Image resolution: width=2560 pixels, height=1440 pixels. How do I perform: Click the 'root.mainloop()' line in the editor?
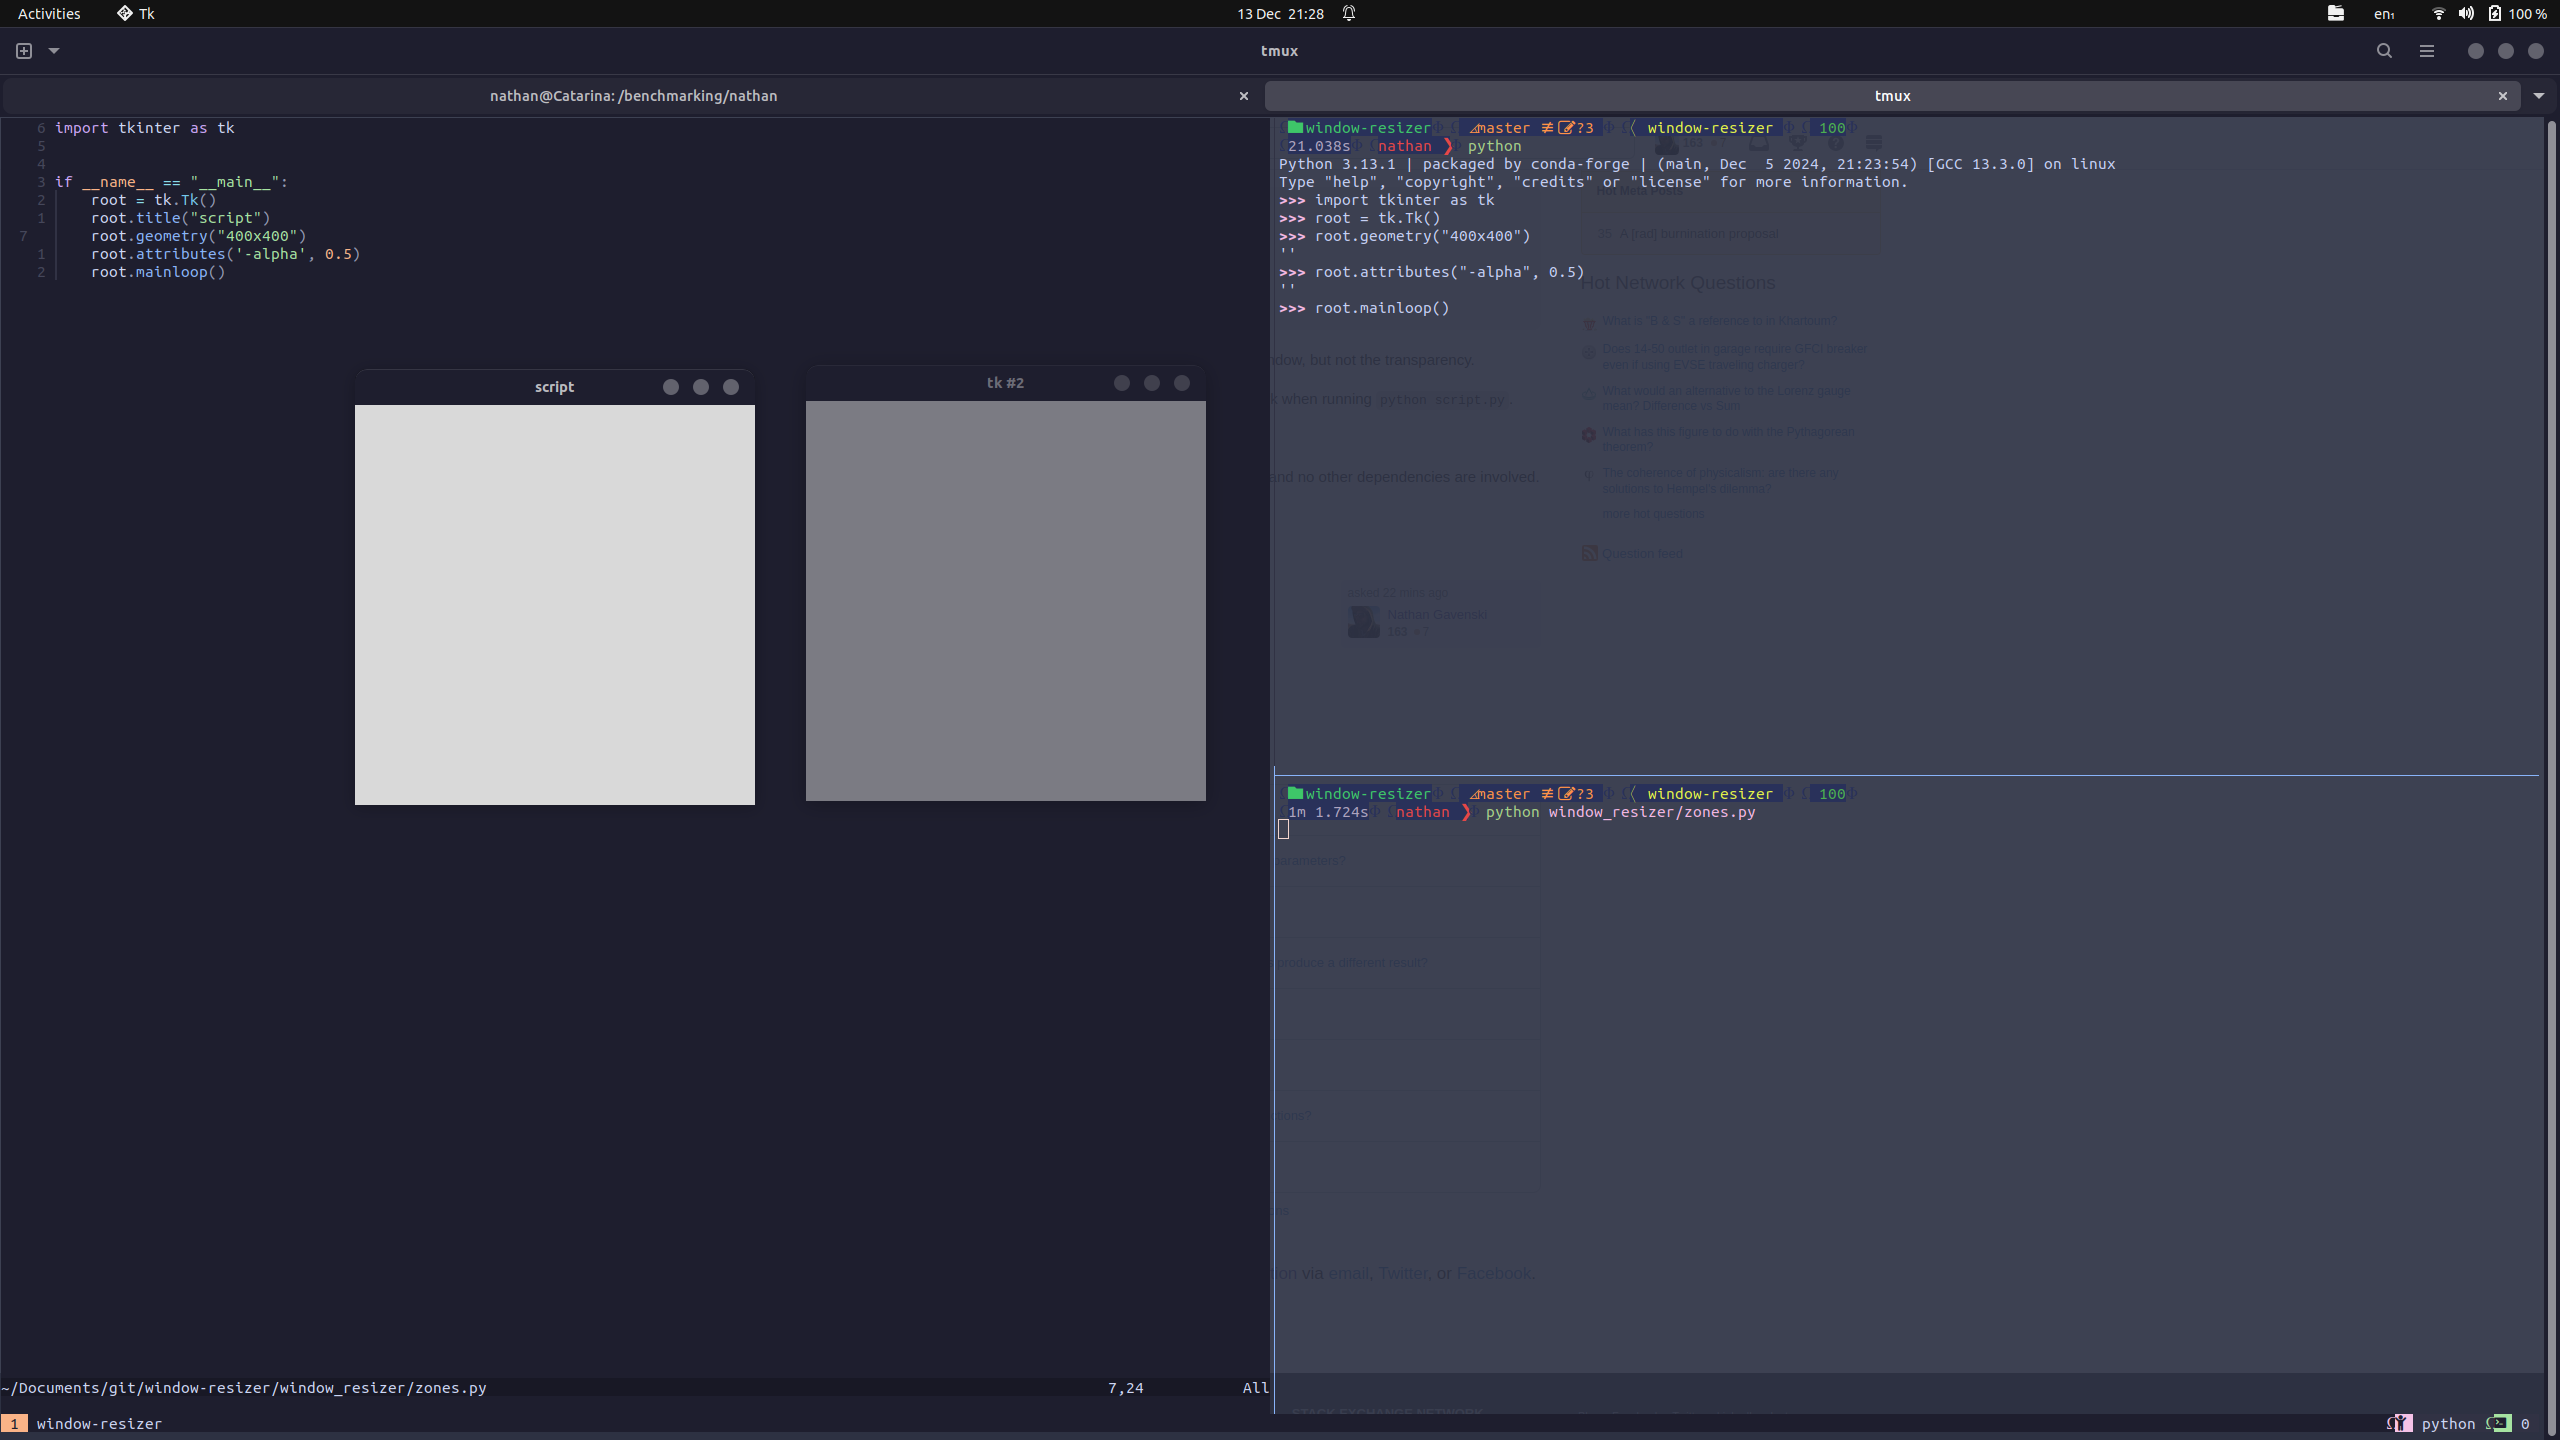point(158,272)
